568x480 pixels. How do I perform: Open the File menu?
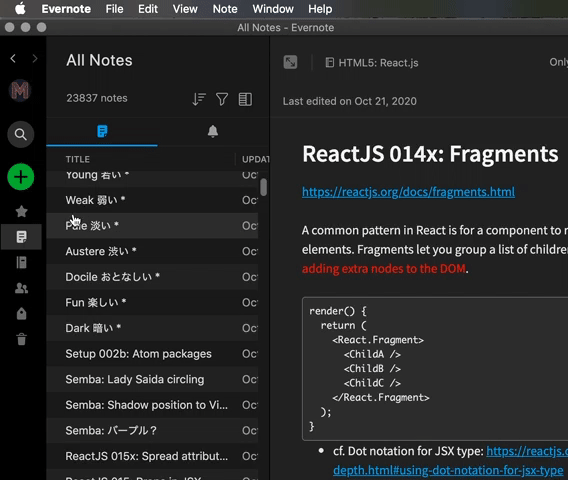click(114, 9)
